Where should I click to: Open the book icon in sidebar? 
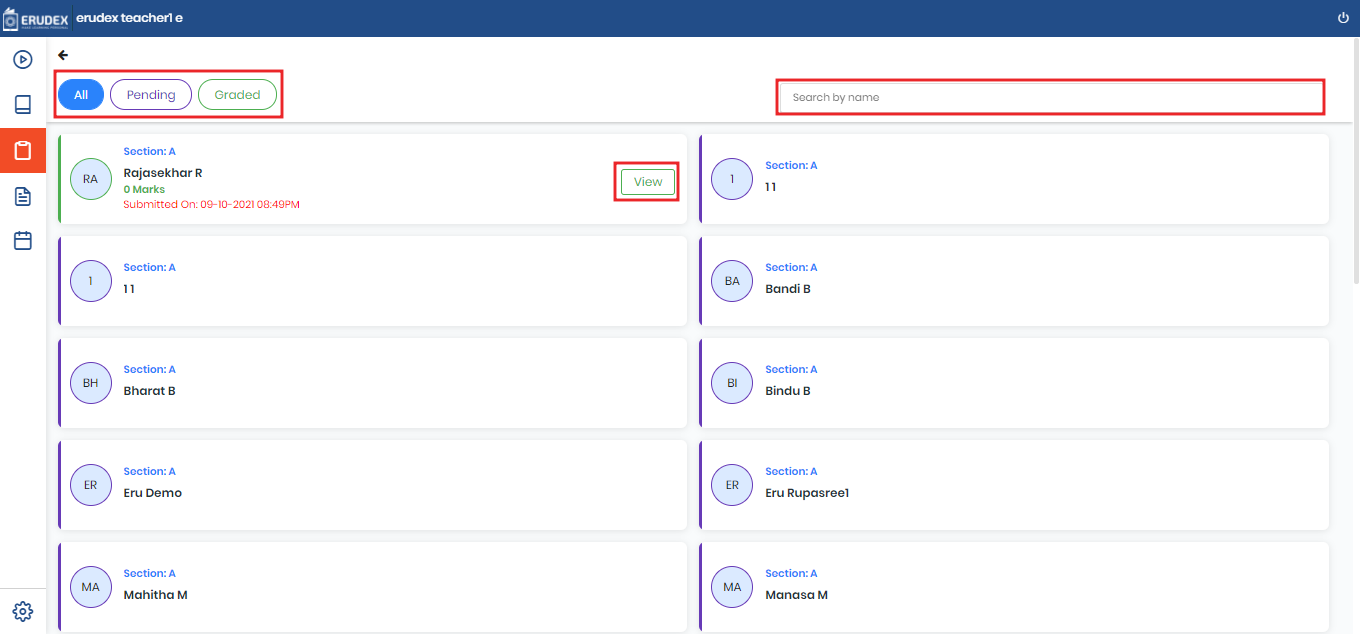pos(23,105)
